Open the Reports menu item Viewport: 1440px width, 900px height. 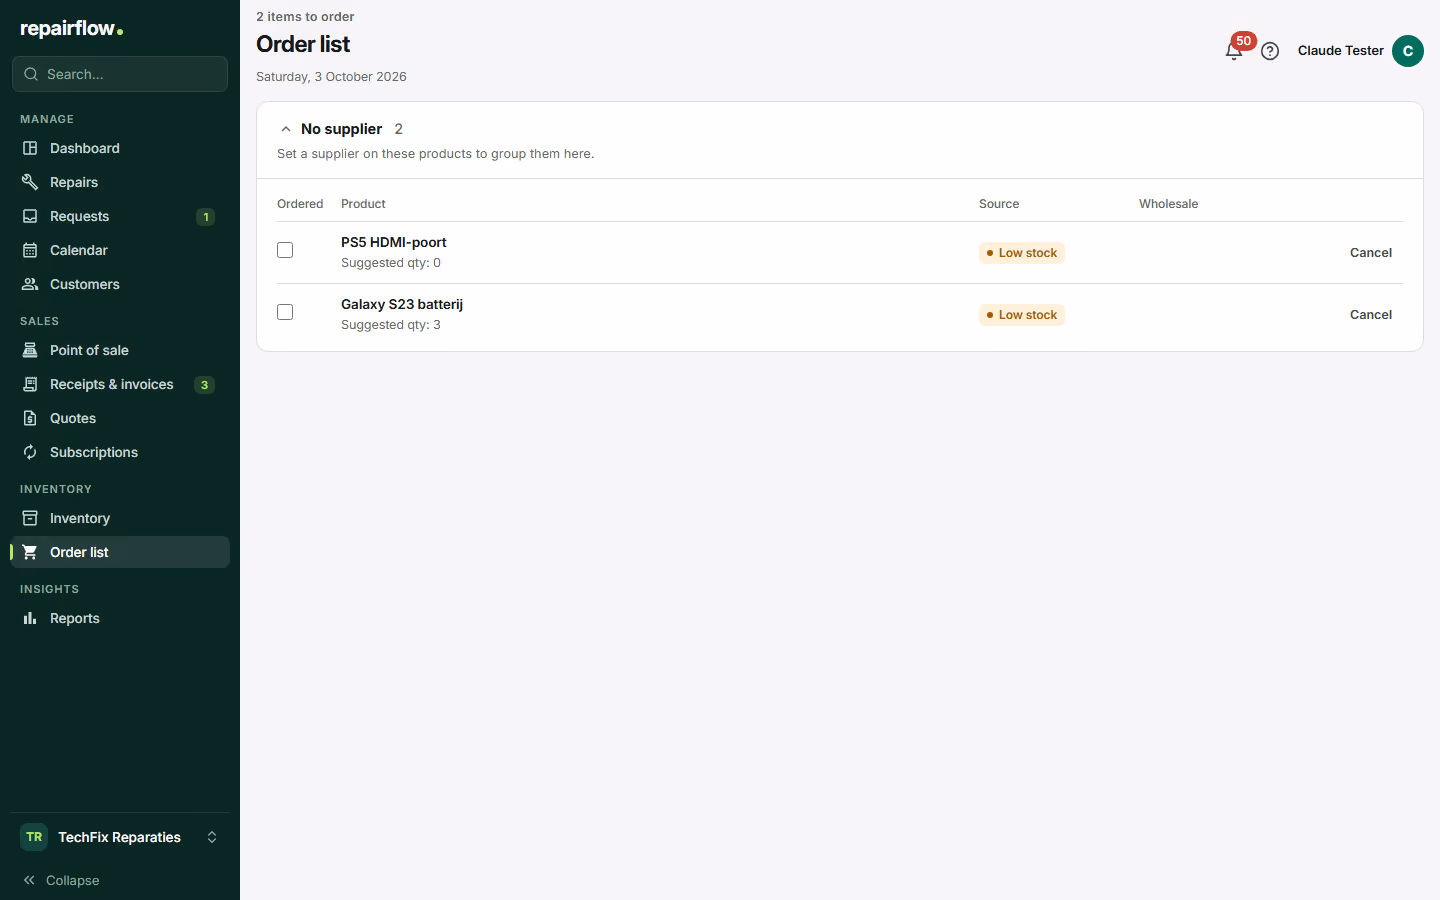pos(120,618)
